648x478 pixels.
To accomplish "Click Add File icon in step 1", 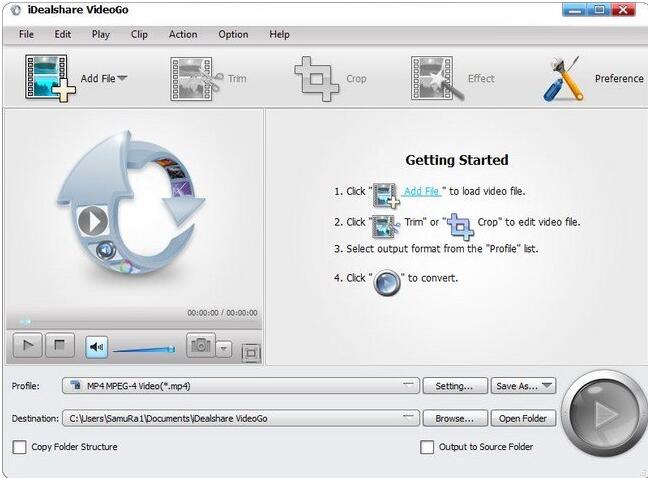I will 386,195.
